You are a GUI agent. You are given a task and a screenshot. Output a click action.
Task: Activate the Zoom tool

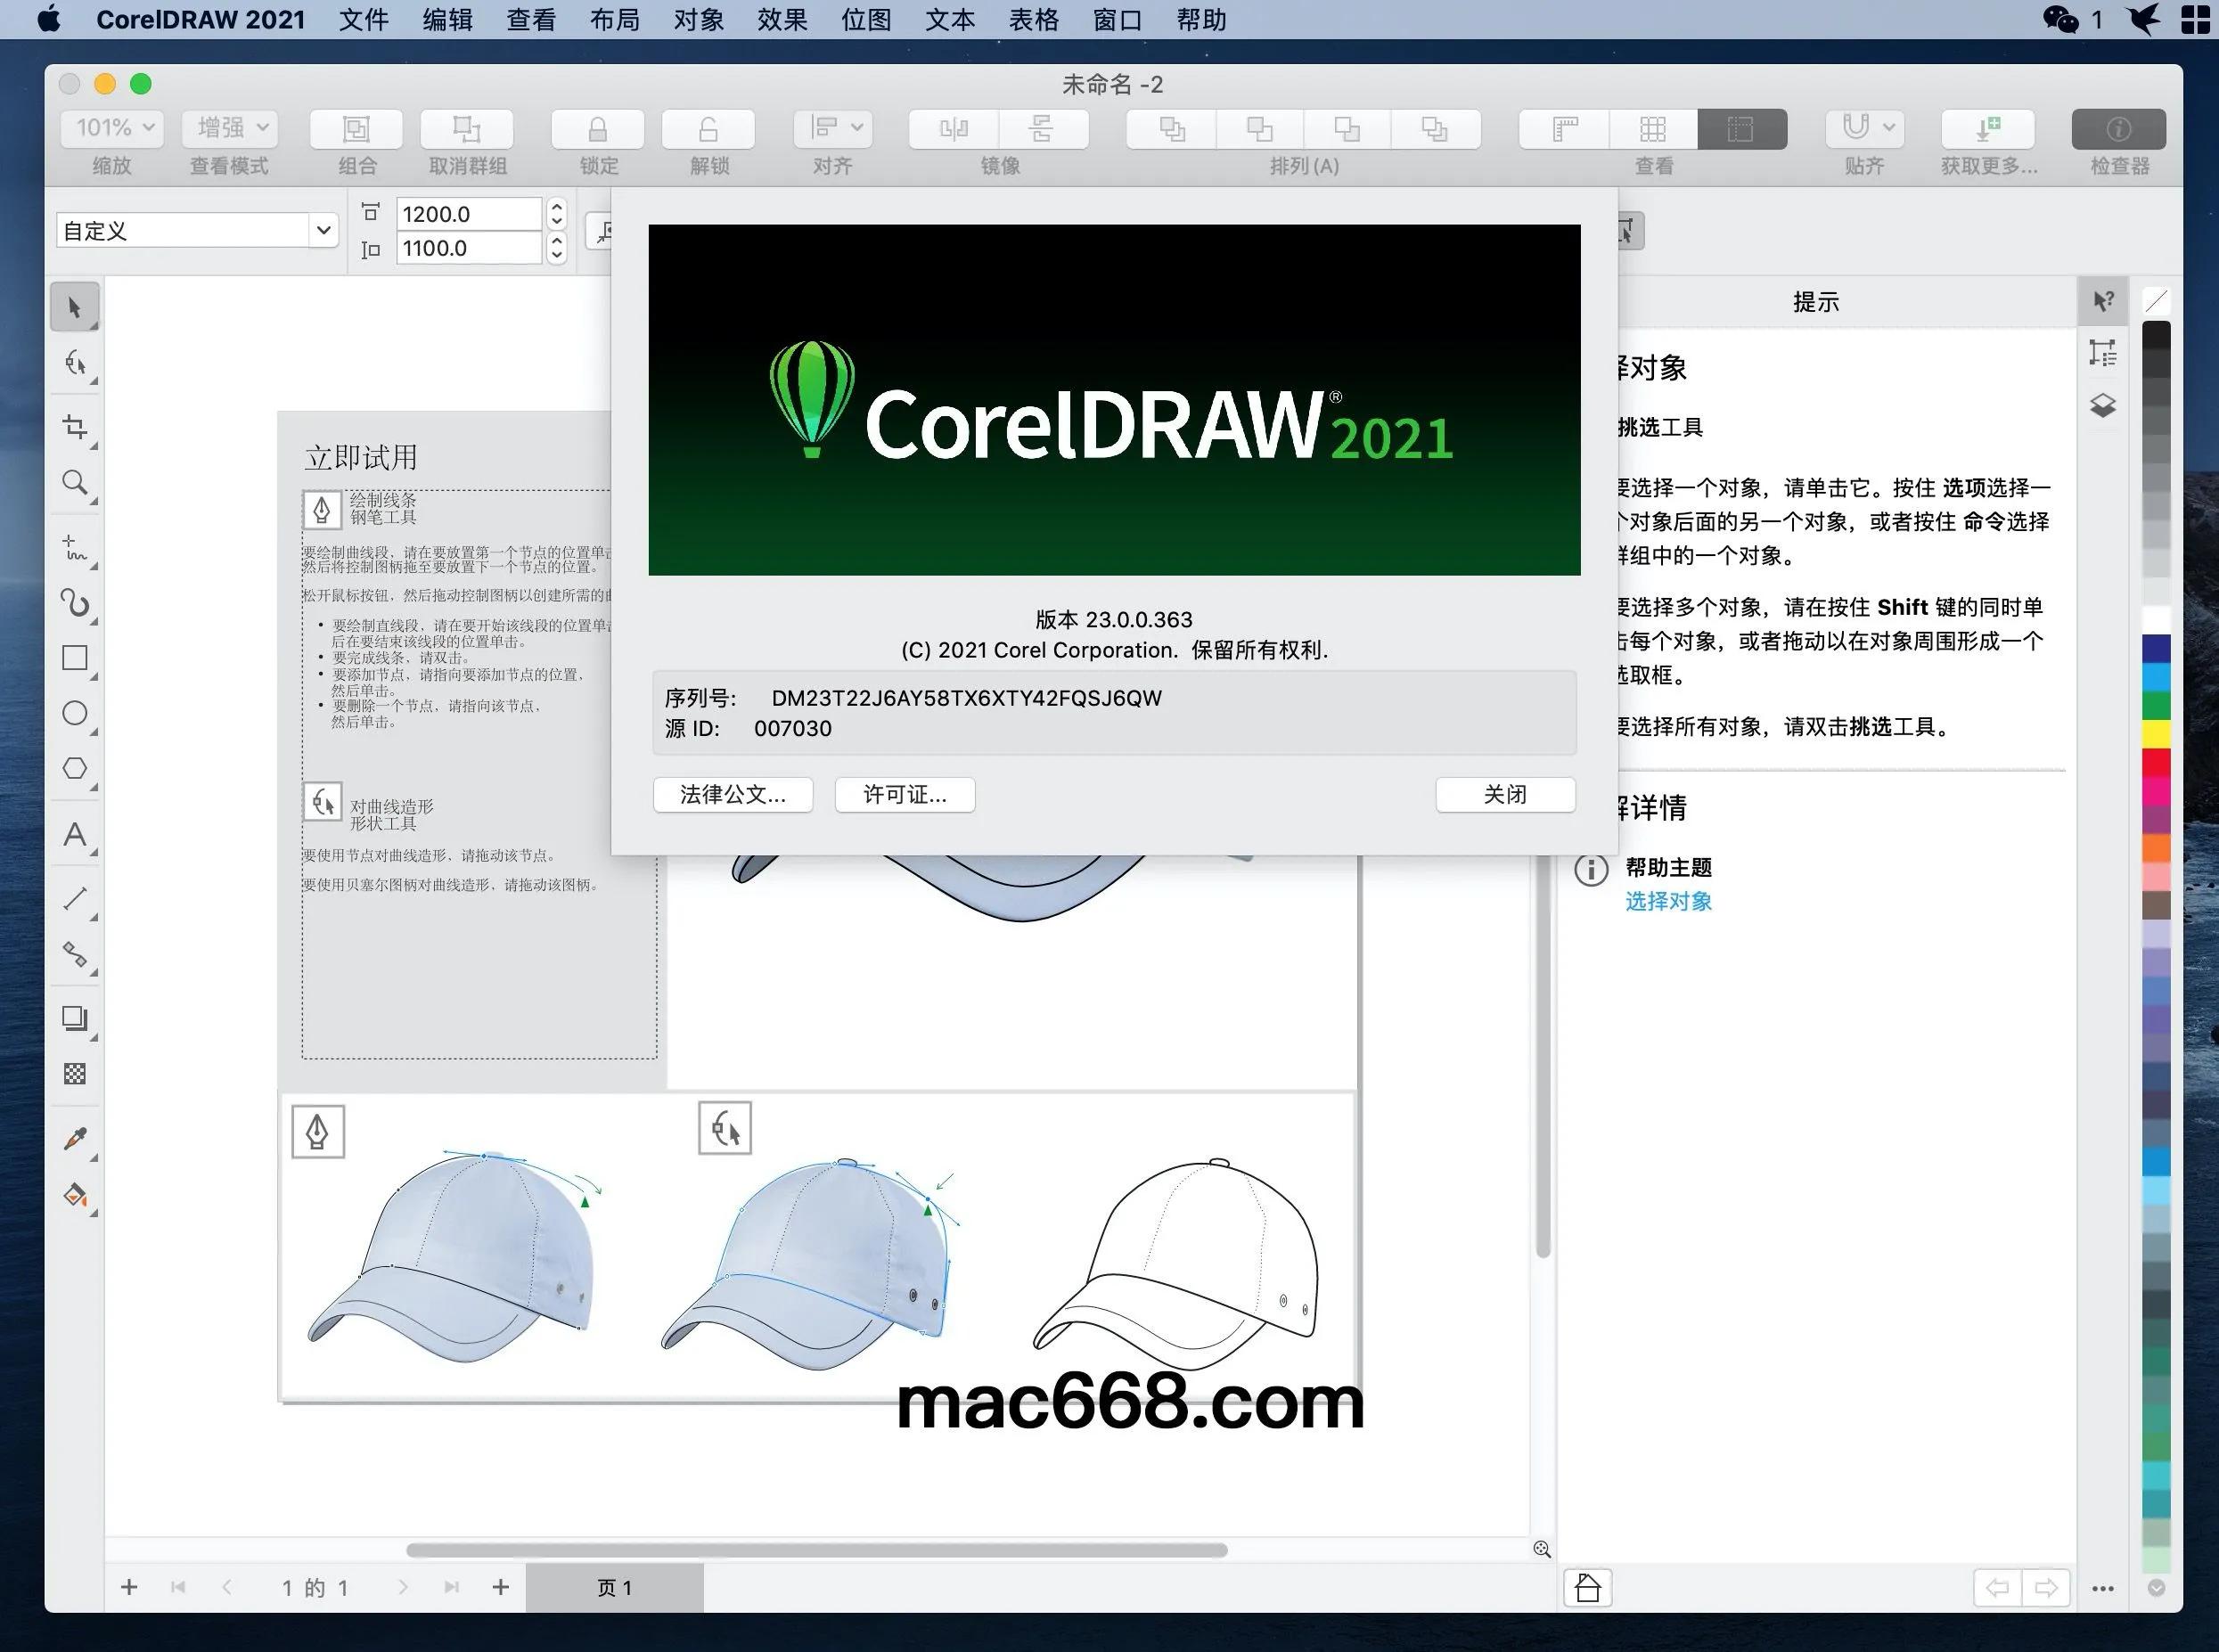pyautogui.click(x=74, y=484)
